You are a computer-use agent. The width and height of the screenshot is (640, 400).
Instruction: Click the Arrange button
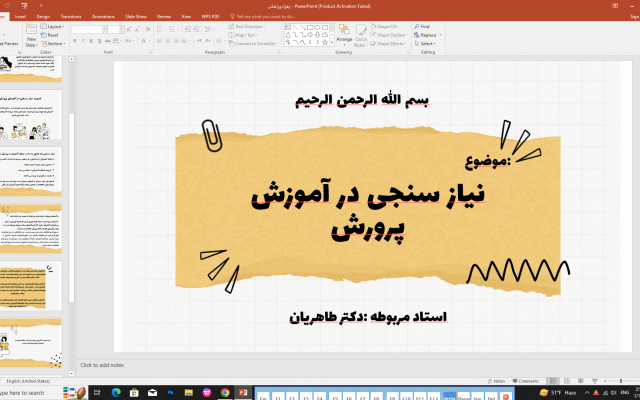[344, 33]
